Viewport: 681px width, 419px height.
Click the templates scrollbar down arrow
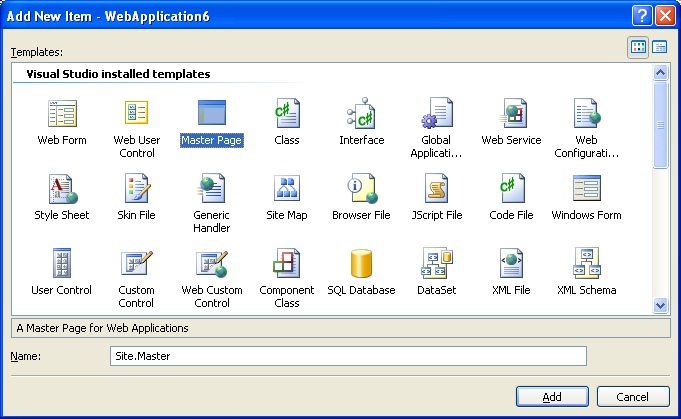(x=660, y=305)
